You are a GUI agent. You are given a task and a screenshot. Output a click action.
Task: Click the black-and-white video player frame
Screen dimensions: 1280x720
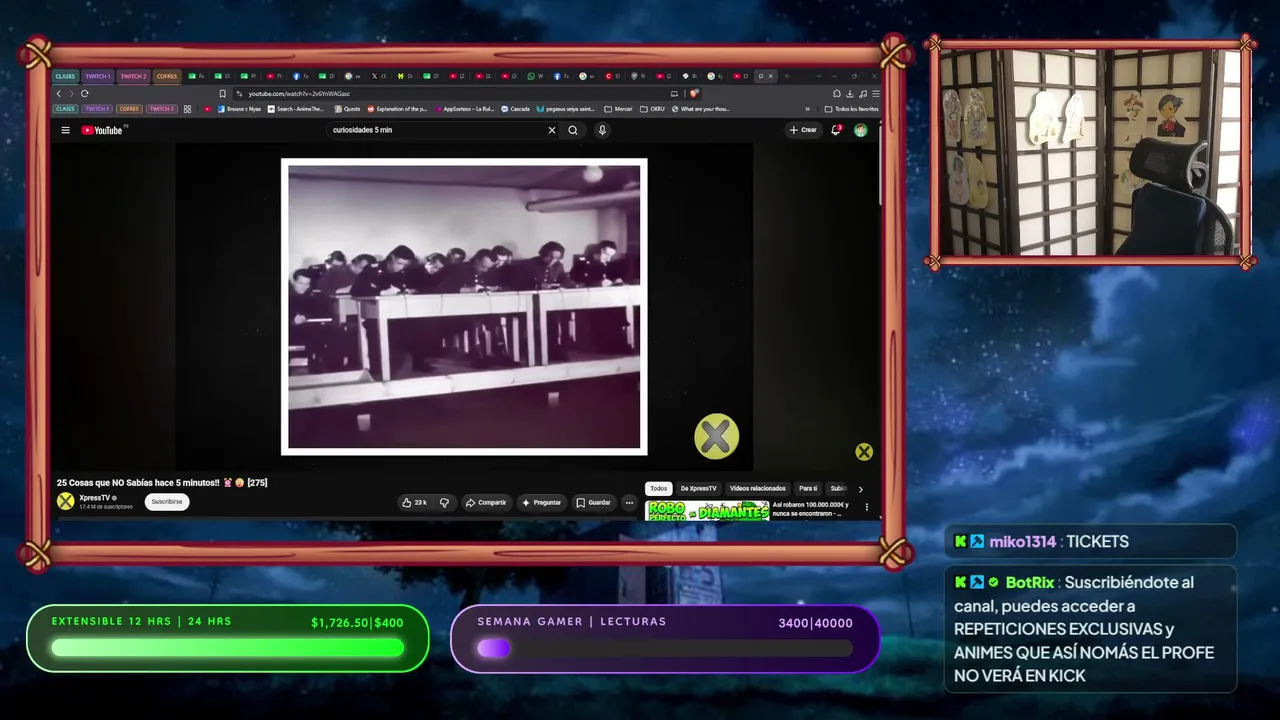pos(464,306)
